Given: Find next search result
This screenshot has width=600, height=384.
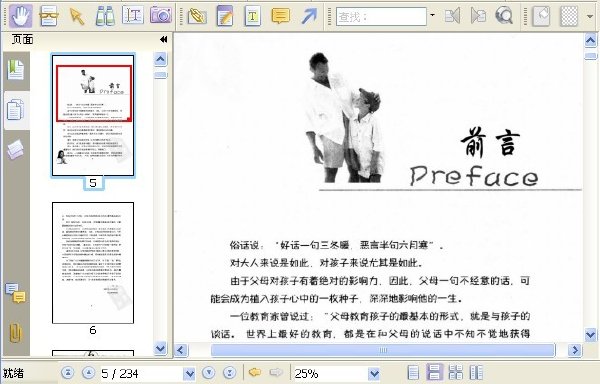Looking at the screenshot, I should pos(478,16).
